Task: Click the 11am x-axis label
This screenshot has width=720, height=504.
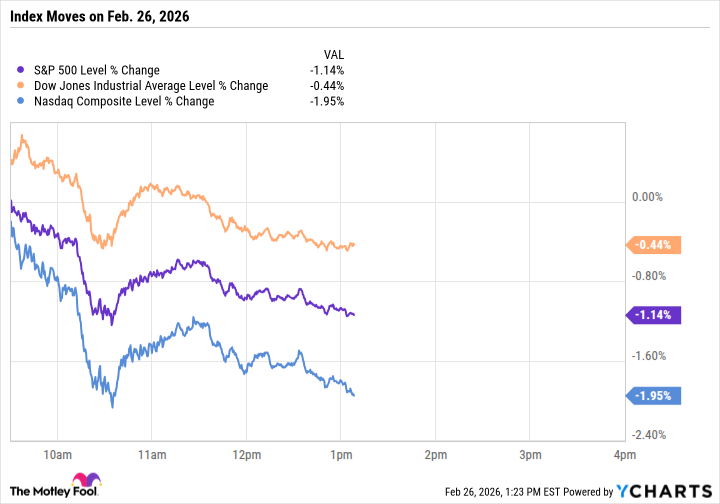Action: [151, 455]
